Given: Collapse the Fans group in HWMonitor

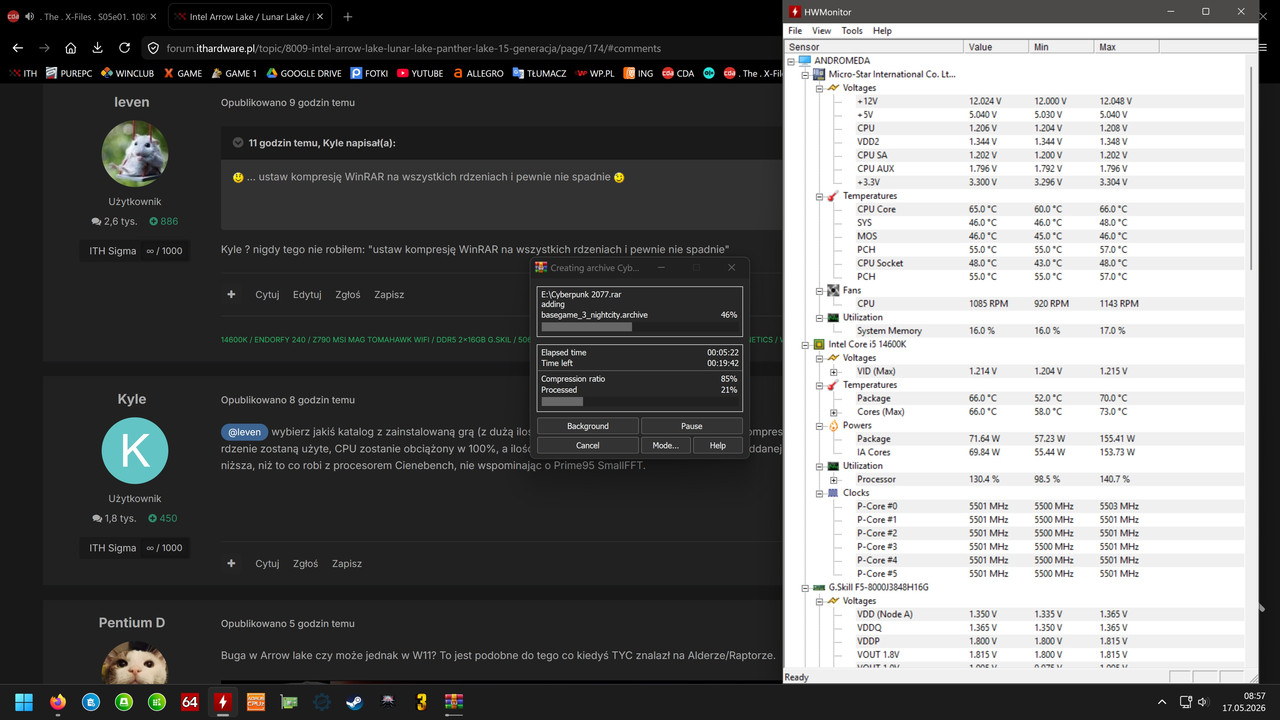Looking at the screenshot, I should point(820,290).
